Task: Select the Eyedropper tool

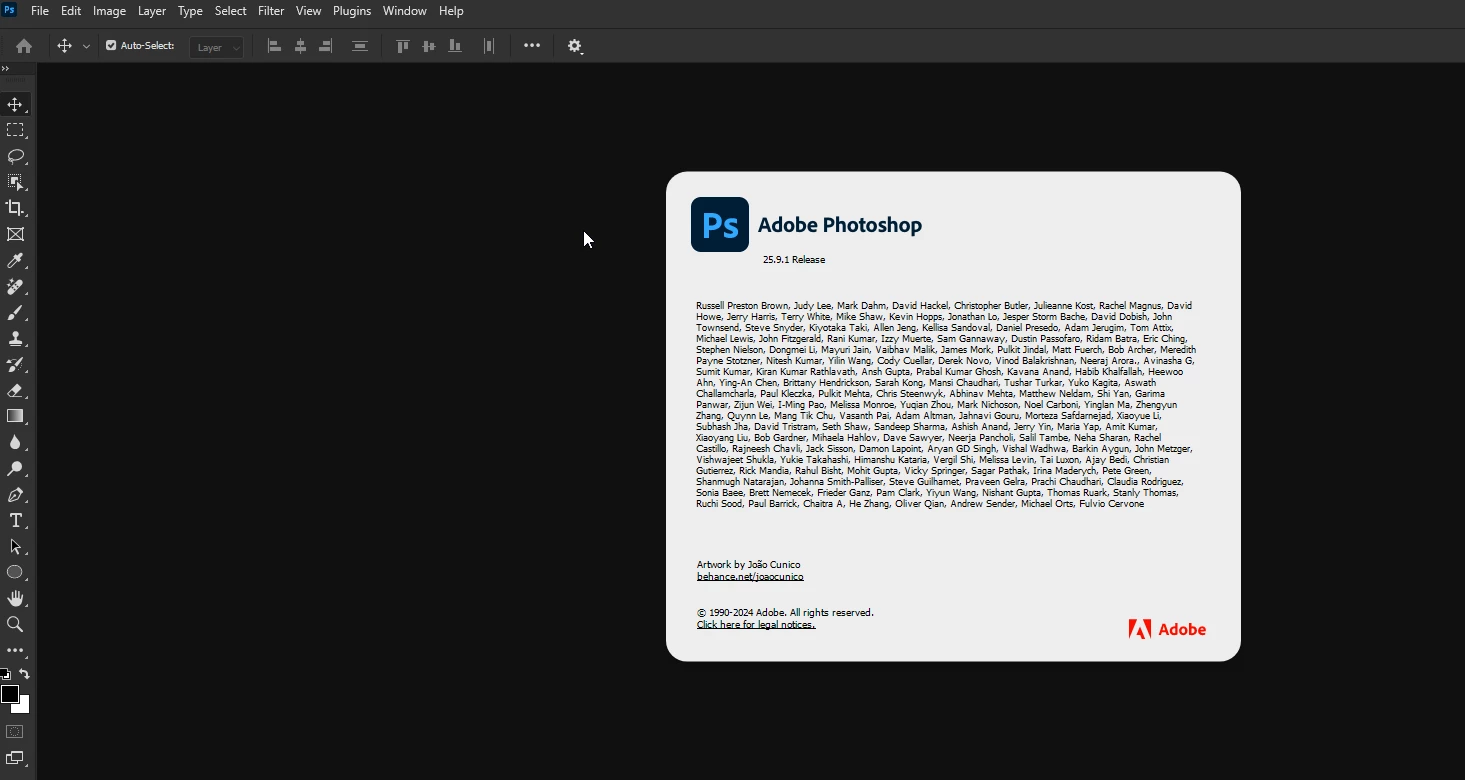Action: (15, 261)
